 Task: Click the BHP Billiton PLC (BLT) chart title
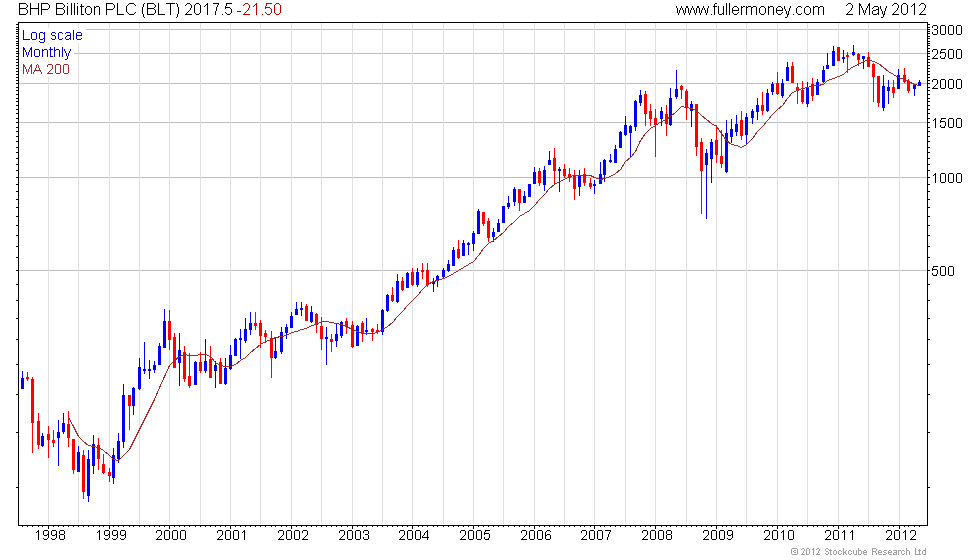click(99, 9)
